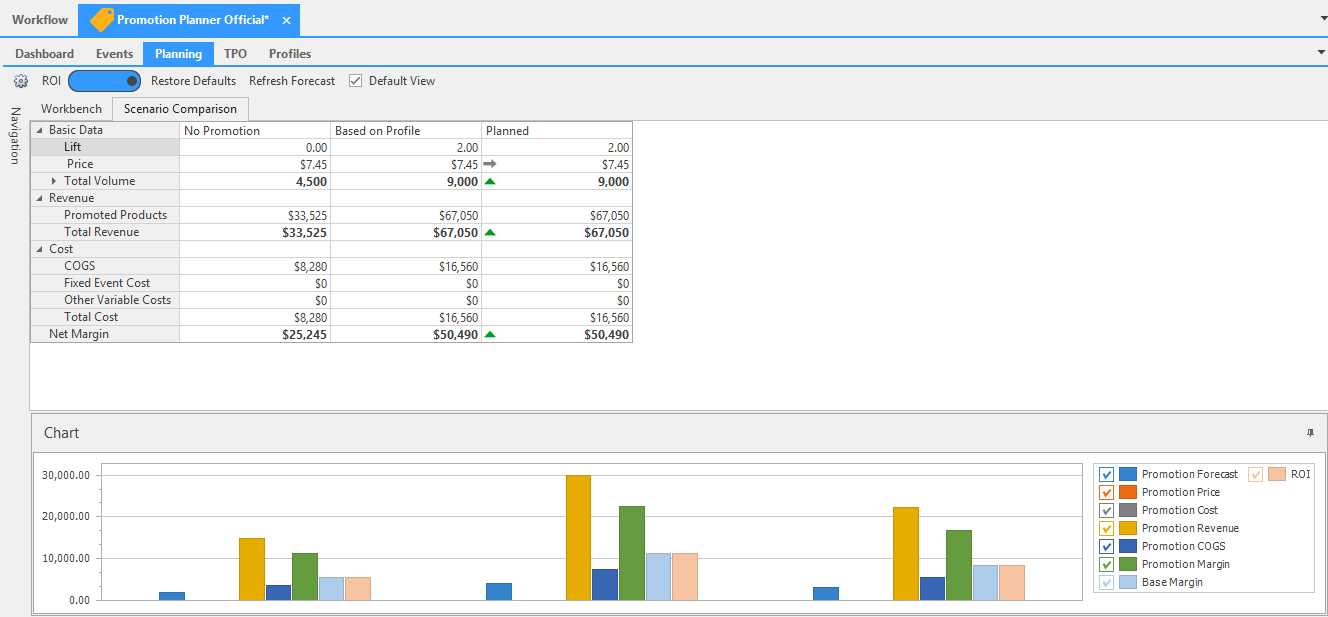Click green up arrow on Total Revenue row
The height and width of the screenshot is (617, 1328).
[x=490, y=232]
